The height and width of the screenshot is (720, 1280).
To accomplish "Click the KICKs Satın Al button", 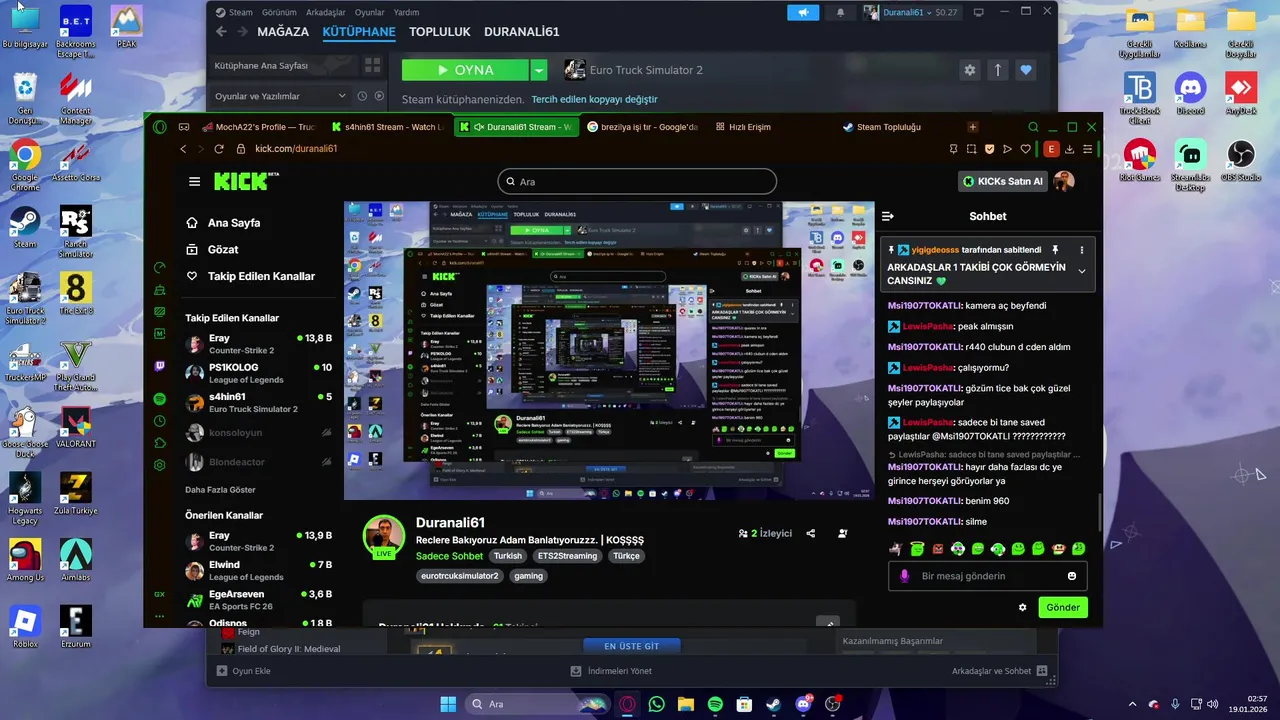I will (x=1004, y=181).
